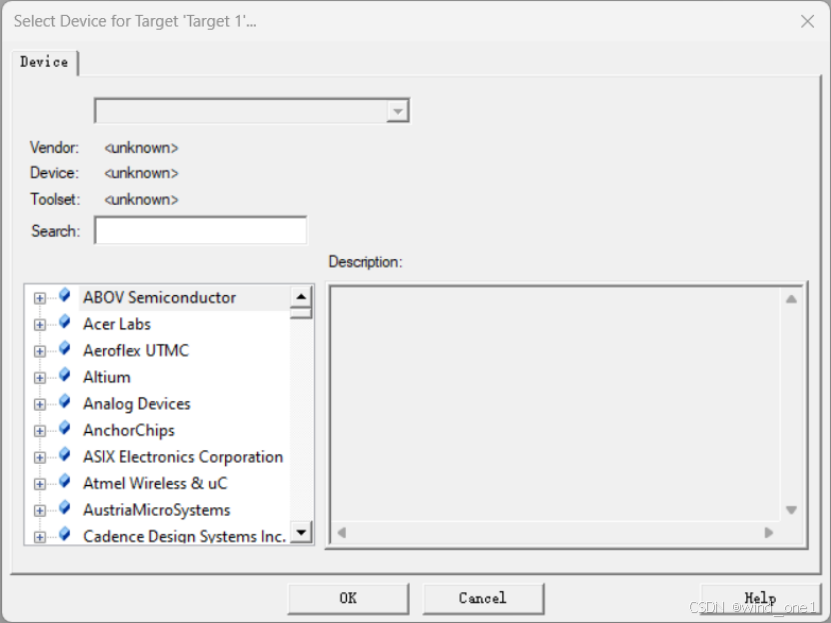This screenshot has width=831, height=623.
Task: Click the Analog Devices vendor icon
Action: point(65,402)
